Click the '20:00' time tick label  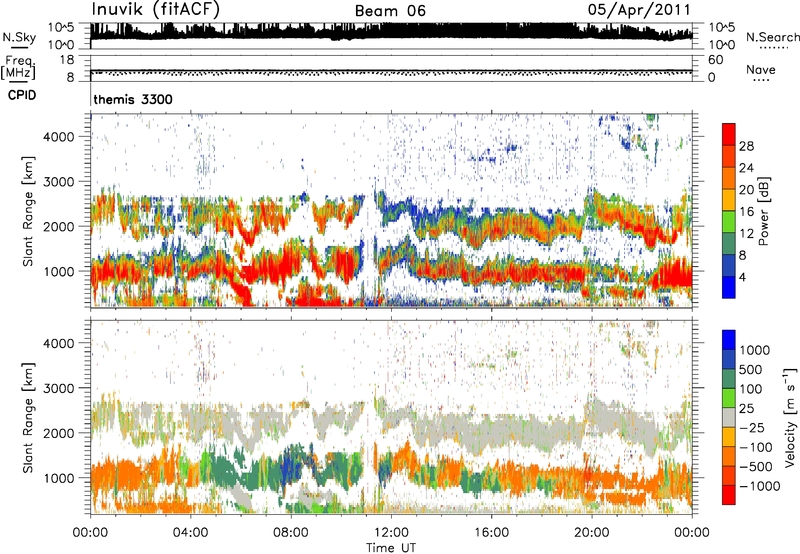click(591, 533)
